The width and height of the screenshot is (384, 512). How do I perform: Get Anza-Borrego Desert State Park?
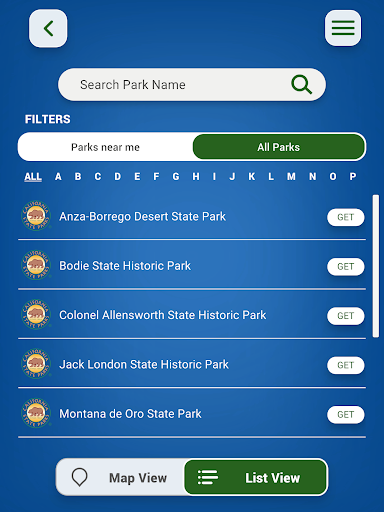click(x=346, y=217)
